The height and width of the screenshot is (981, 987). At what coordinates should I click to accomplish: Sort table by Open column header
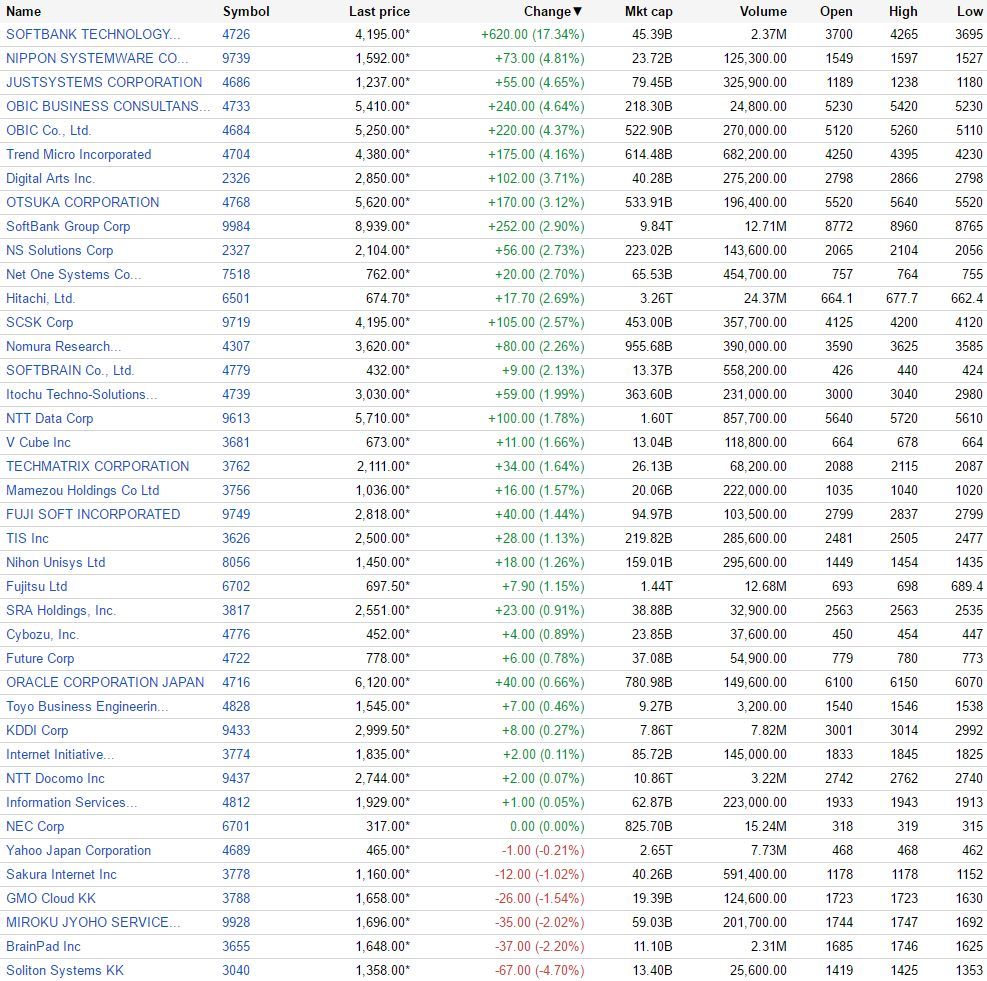pos(836,11)
